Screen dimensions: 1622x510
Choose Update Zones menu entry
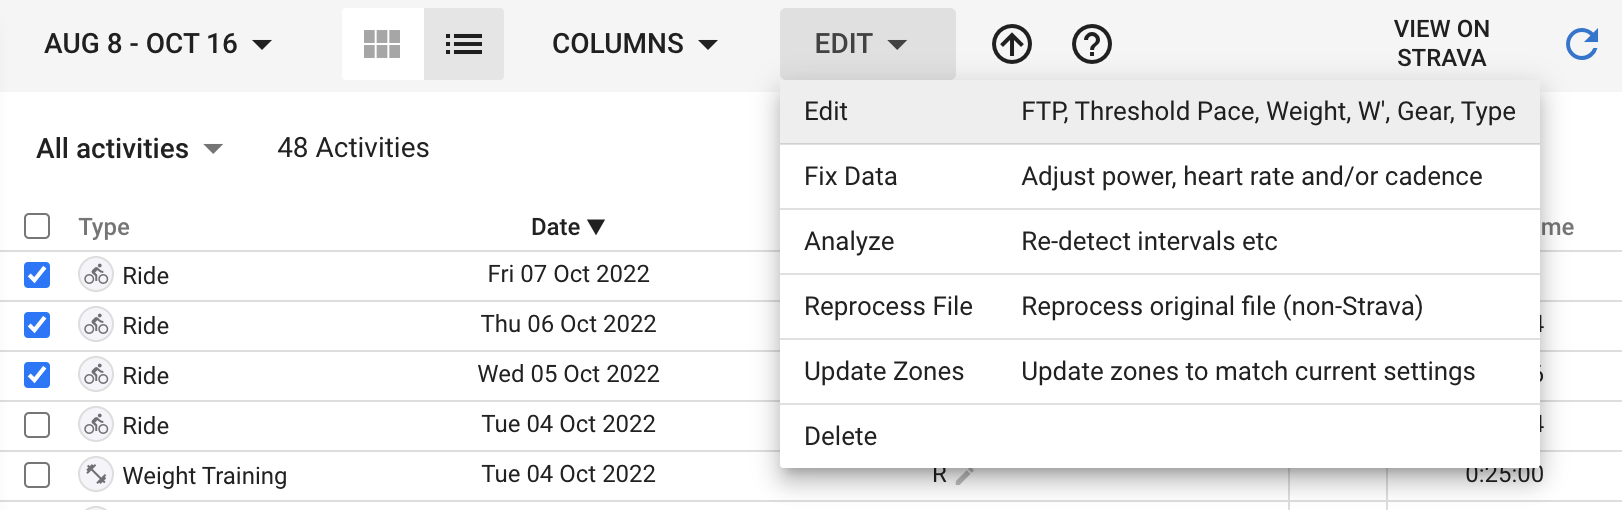pos(1160,372)
